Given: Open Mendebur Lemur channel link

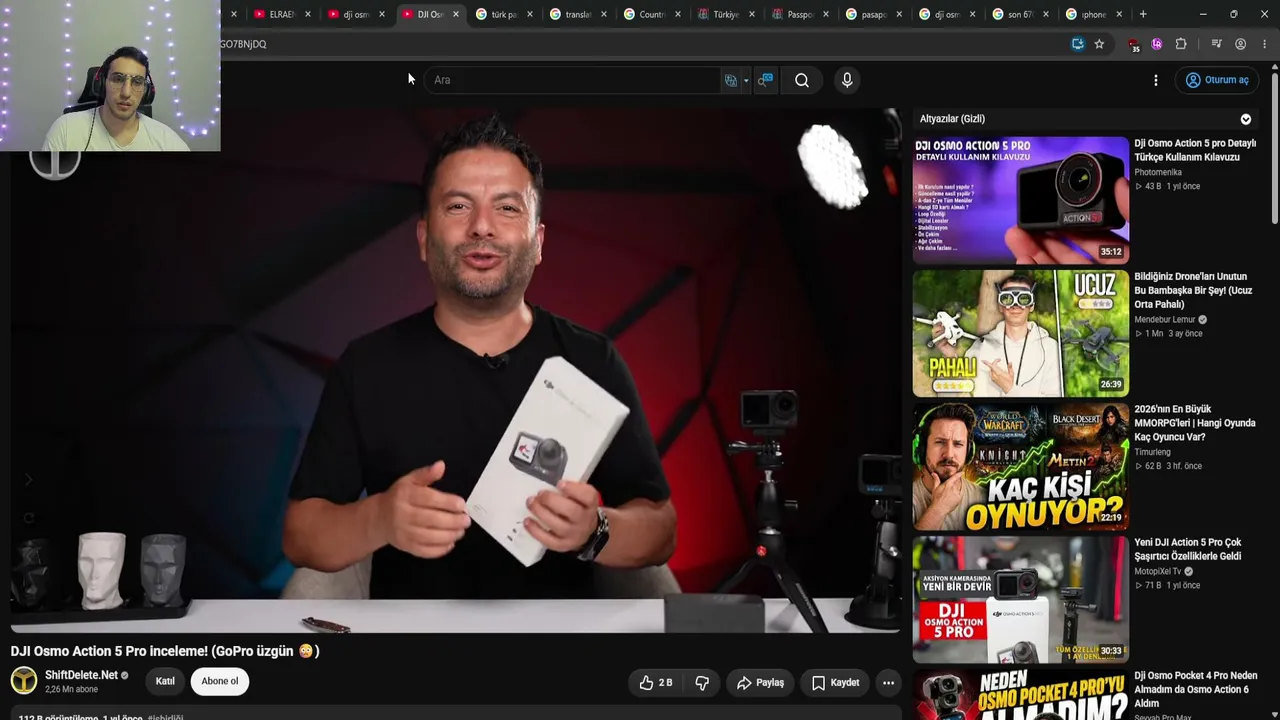Looking at the screenshot, I should [x=1165, y=319].
